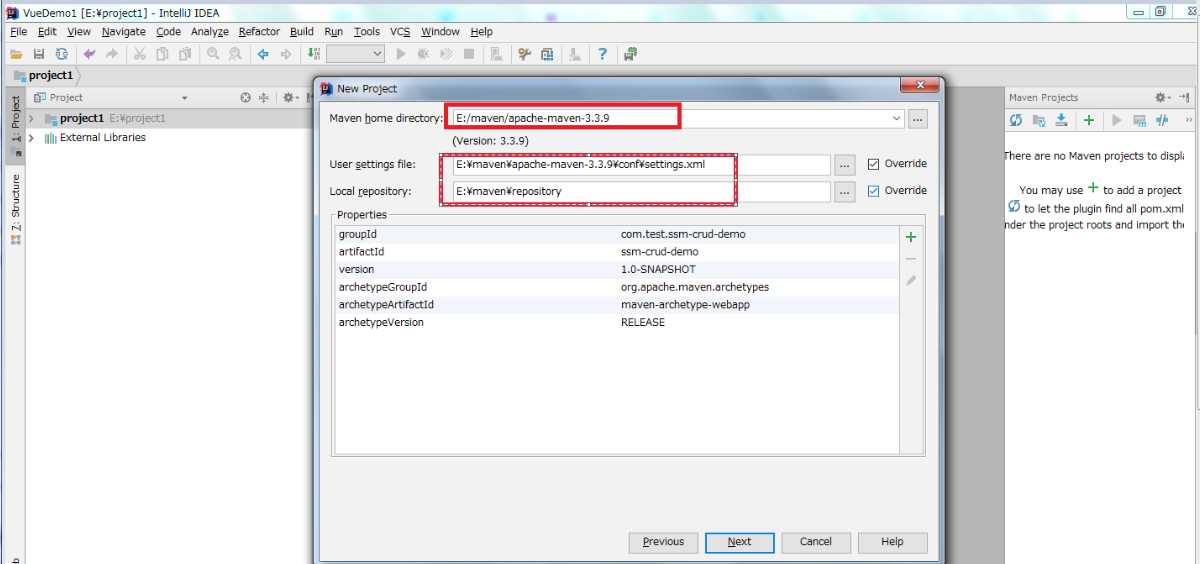
Task: Click the Next button
Action: click(x=740, y=542)
